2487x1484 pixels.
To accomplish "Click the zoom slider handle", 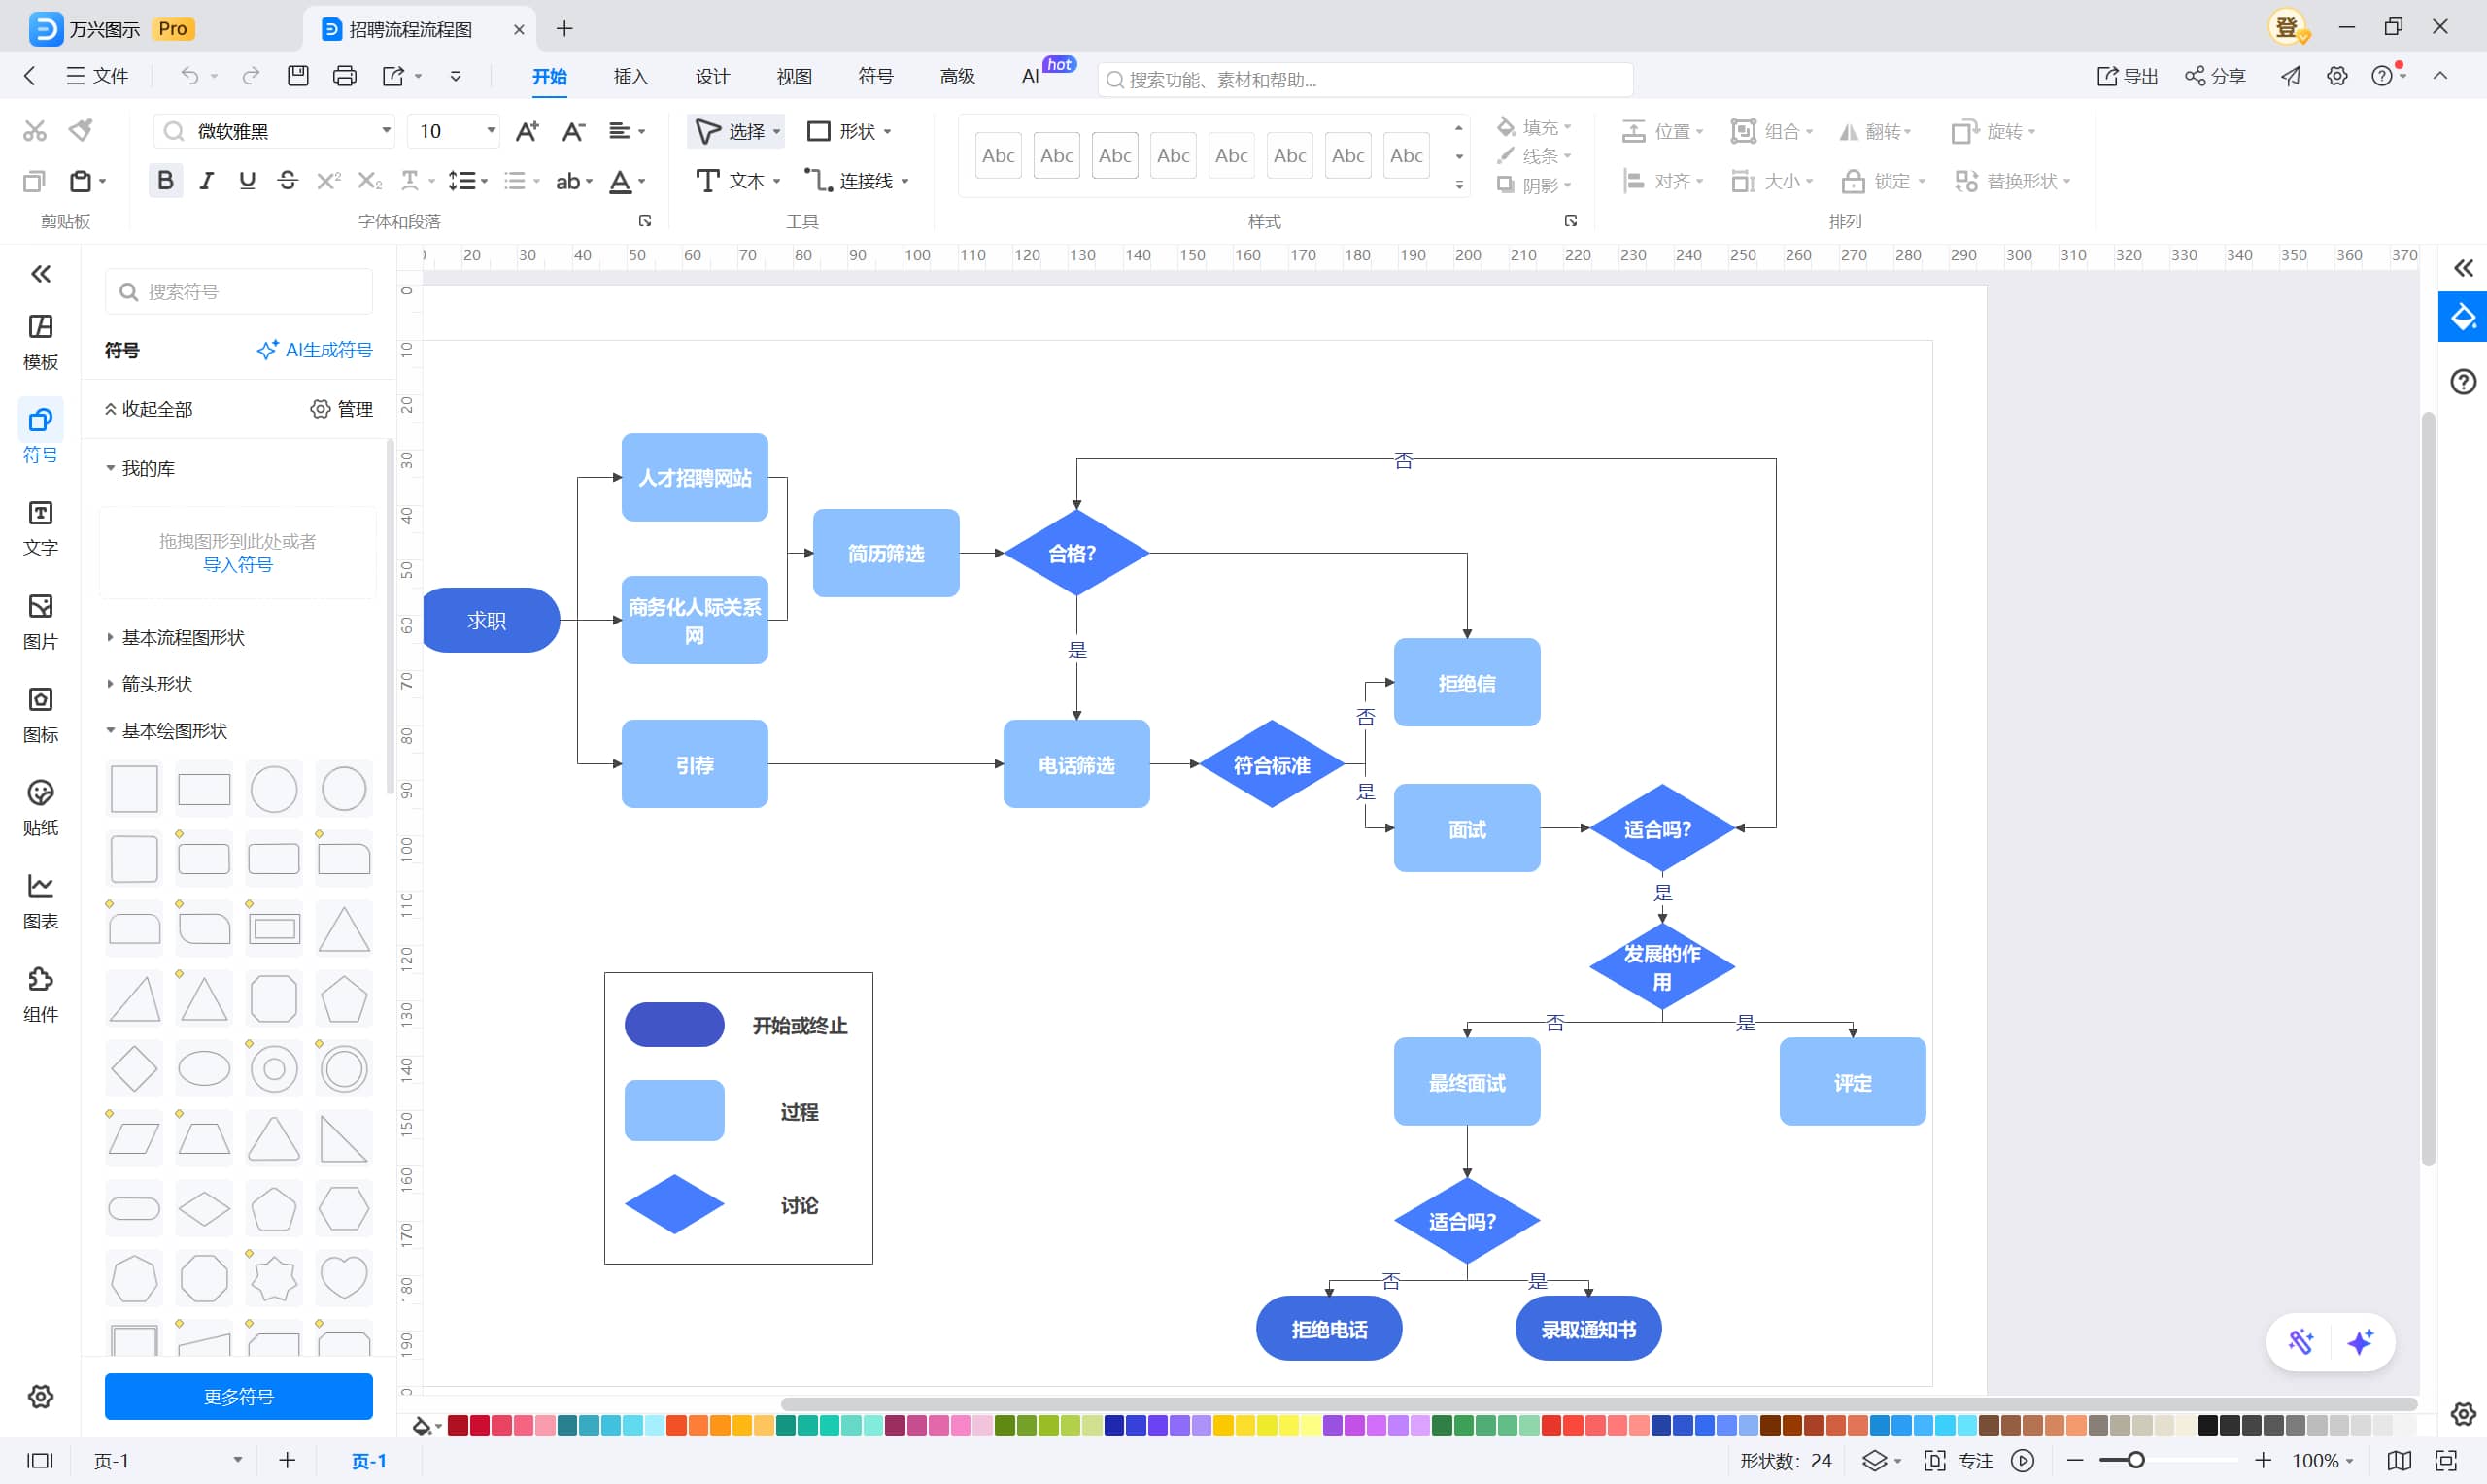I will [x=2136, y=1461].
